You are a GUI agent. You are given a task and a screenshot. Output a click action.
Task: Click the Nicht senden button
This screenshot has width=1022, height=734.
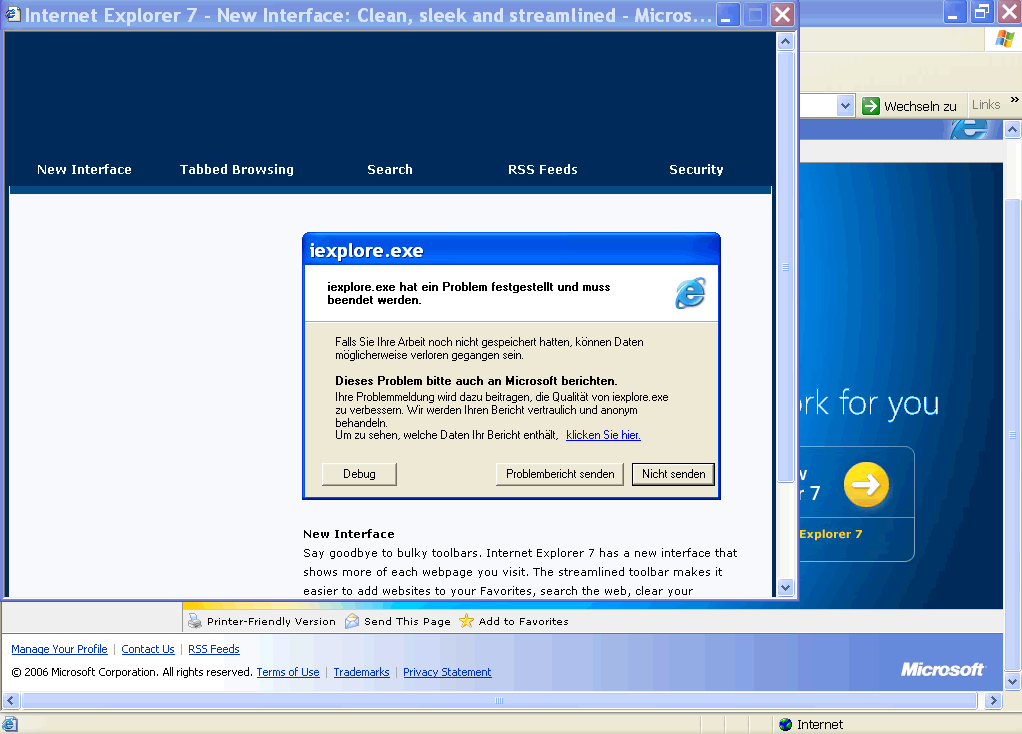click(x=673, y=474)
